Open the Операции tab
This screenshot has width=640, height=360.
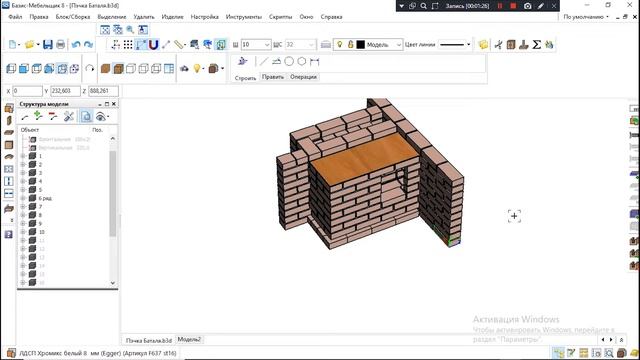[x=303, y=77]
